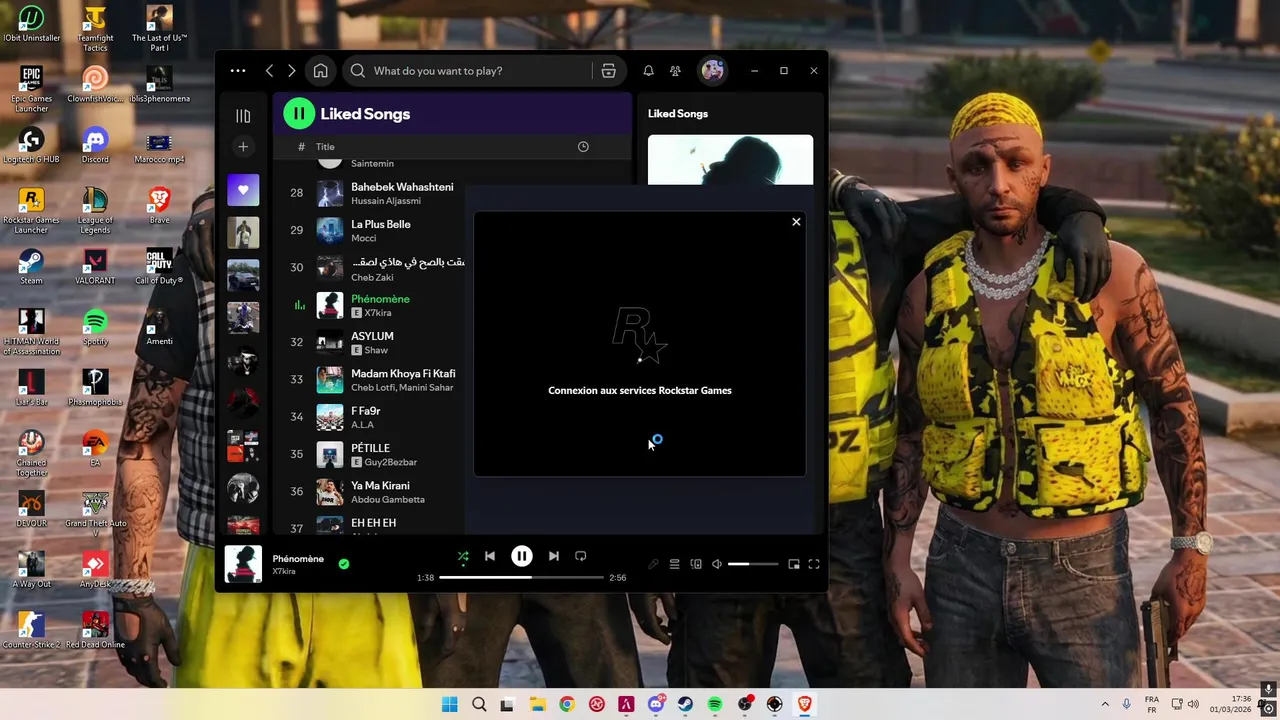Open Epic Games Launcher desktop icon
1280x720 pixels.
point(31,88)
